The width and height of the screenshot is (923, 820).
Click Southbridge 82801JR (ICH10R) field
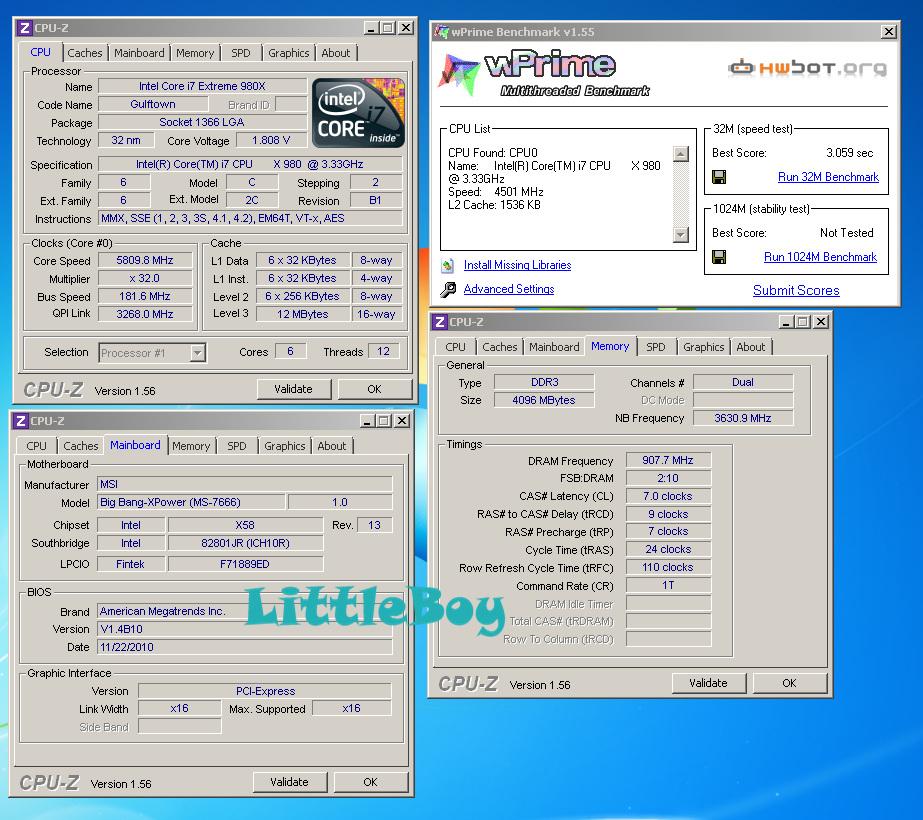245,543
